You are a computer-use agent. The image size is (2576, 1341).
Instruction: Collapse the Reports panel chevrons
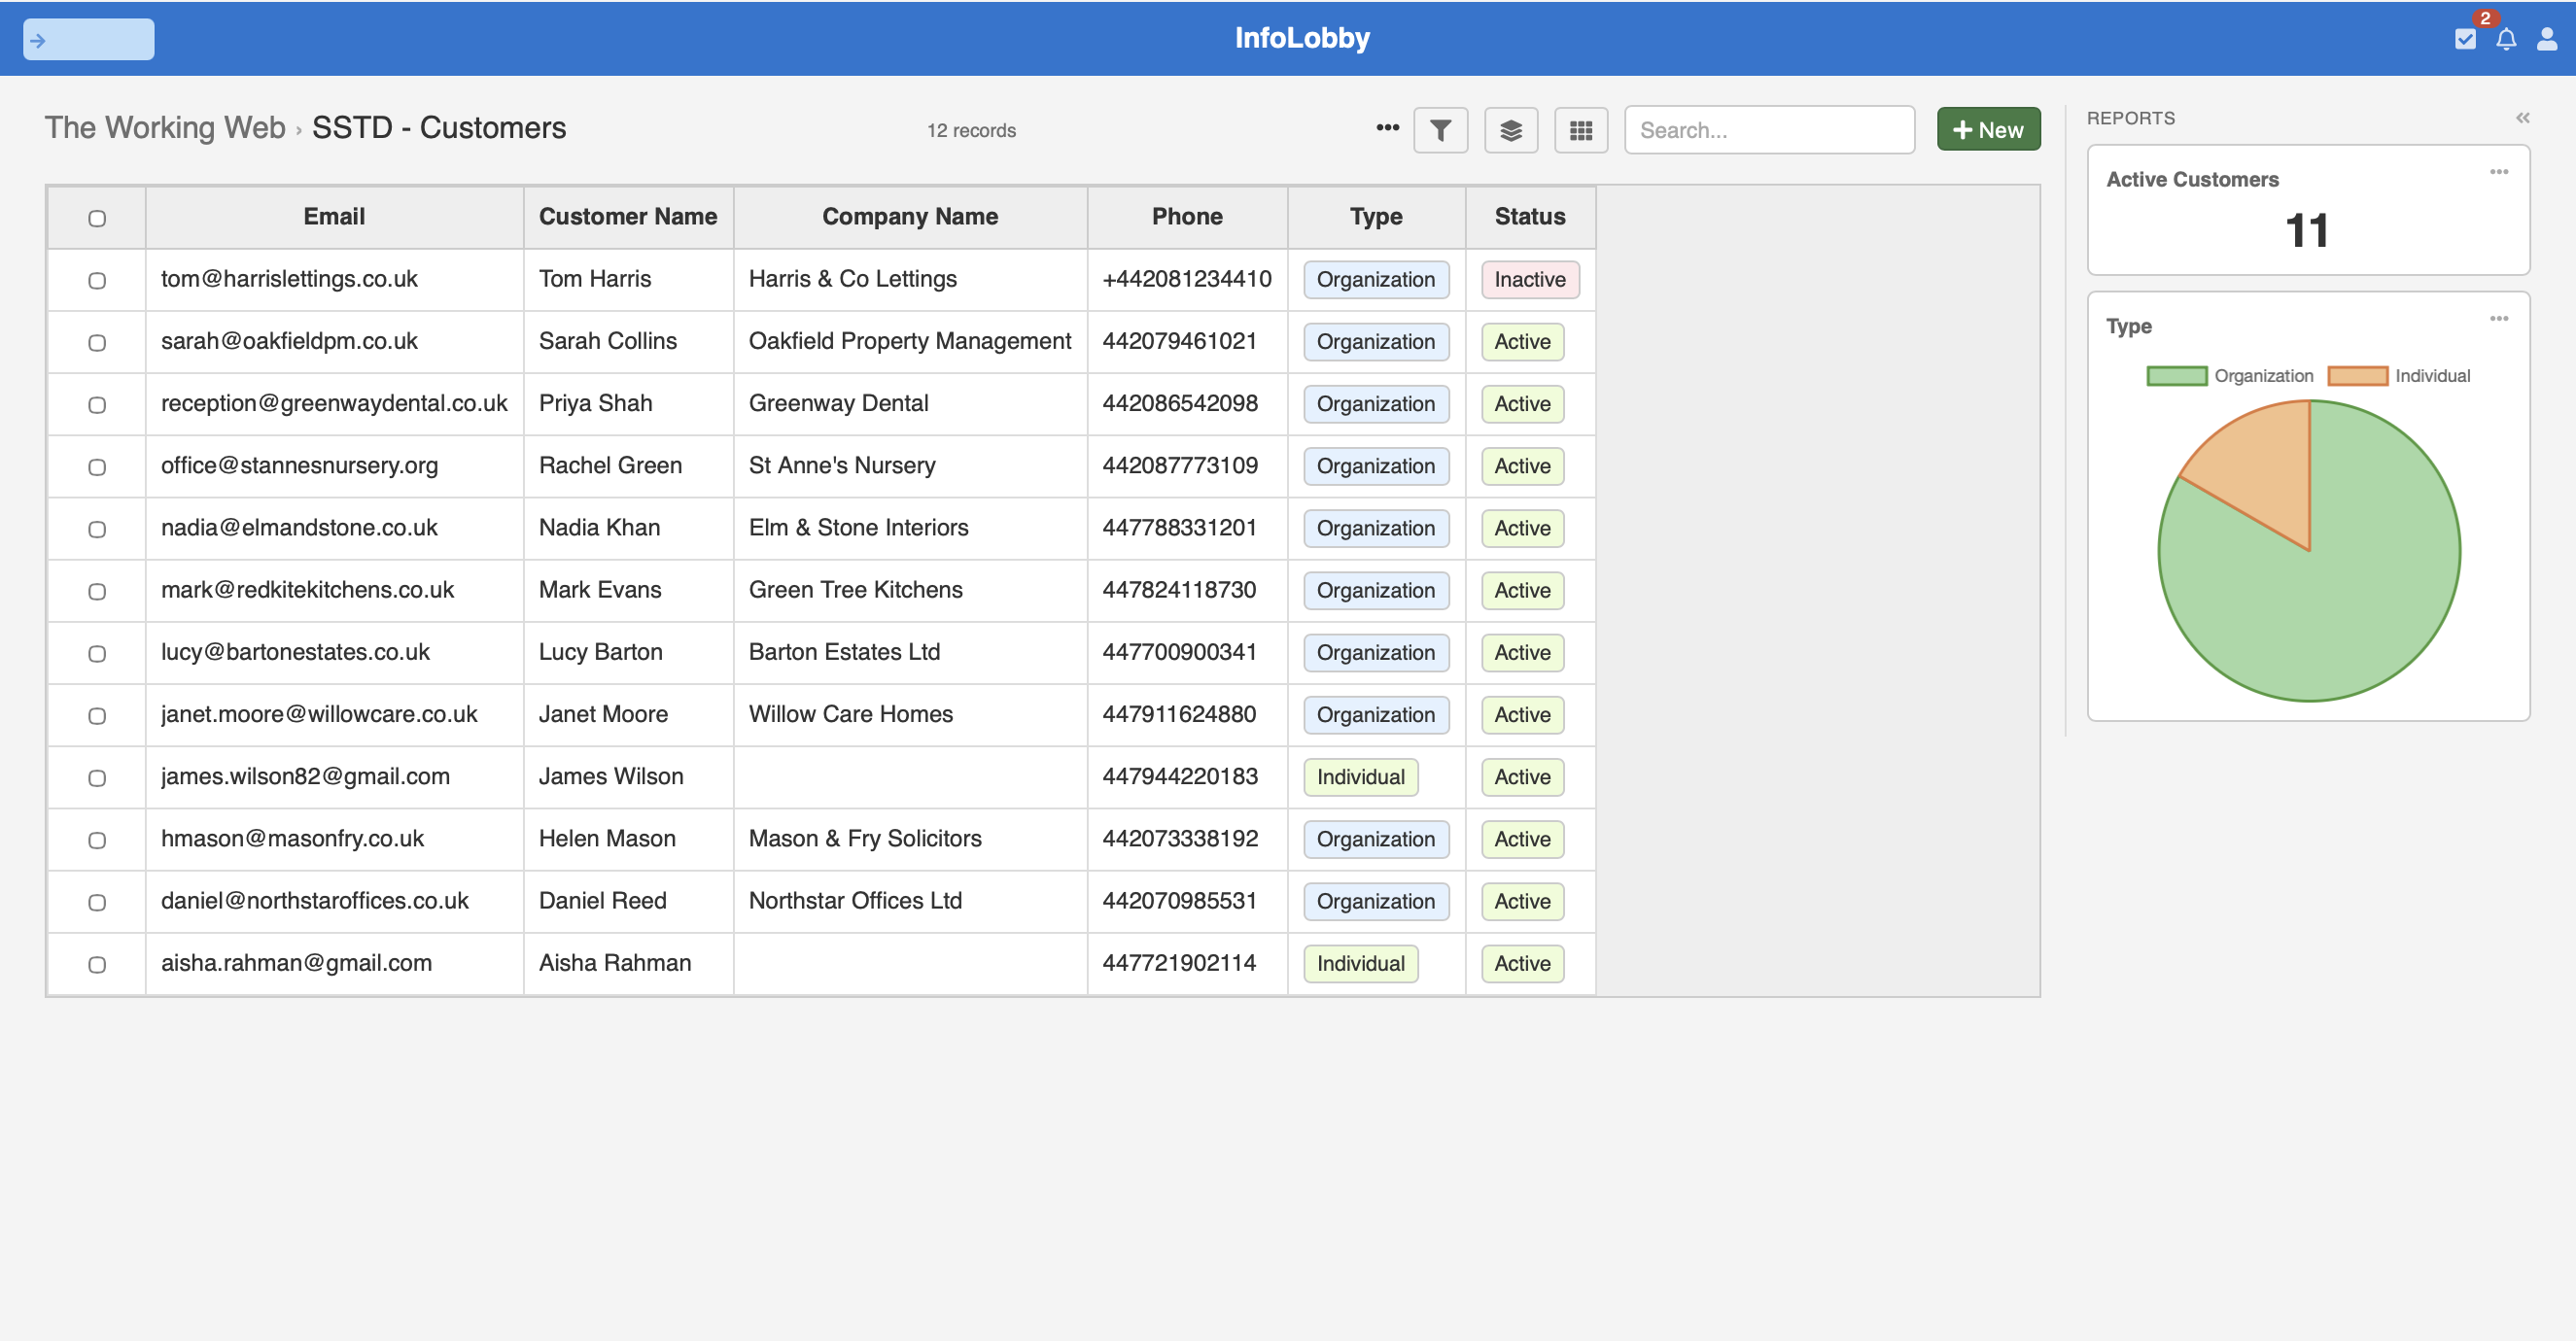2522,118
